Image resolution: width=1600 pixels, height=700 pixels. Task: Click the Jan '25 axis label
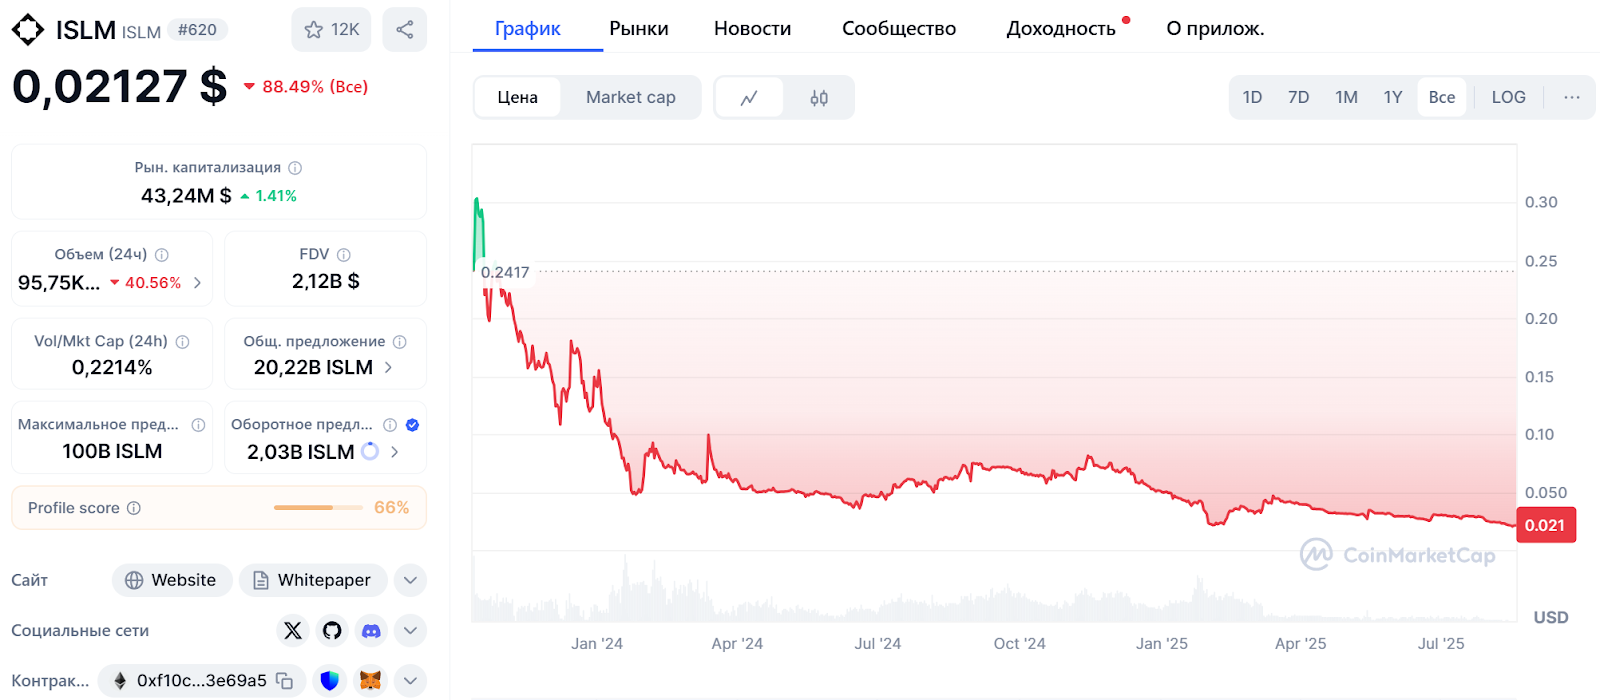pyautogui.click(x=1162, y=644)
